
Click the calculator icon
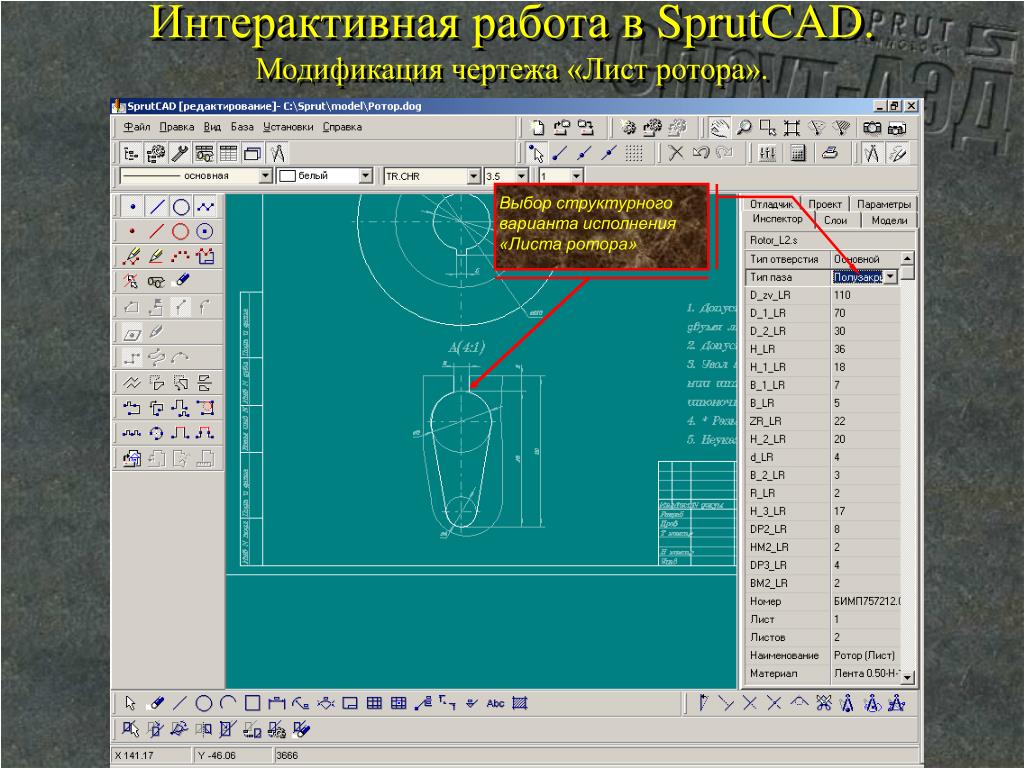pyautogui.click(x=797, y=153)
